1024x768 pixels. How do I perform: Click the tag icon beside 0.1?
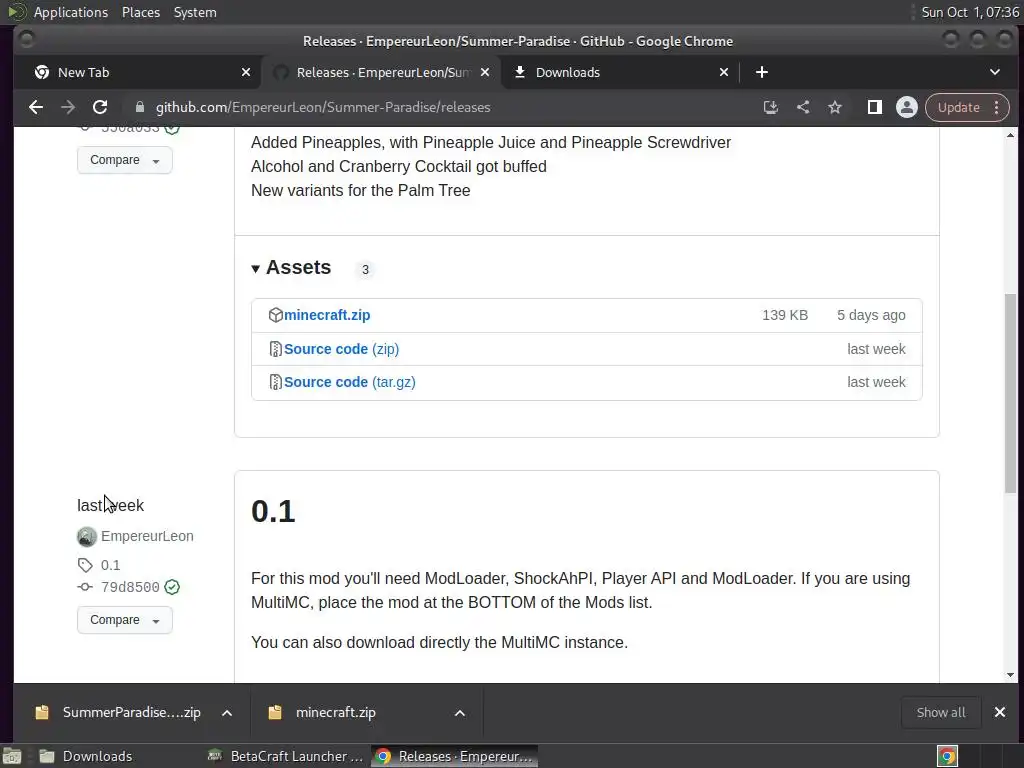point(86,565)
